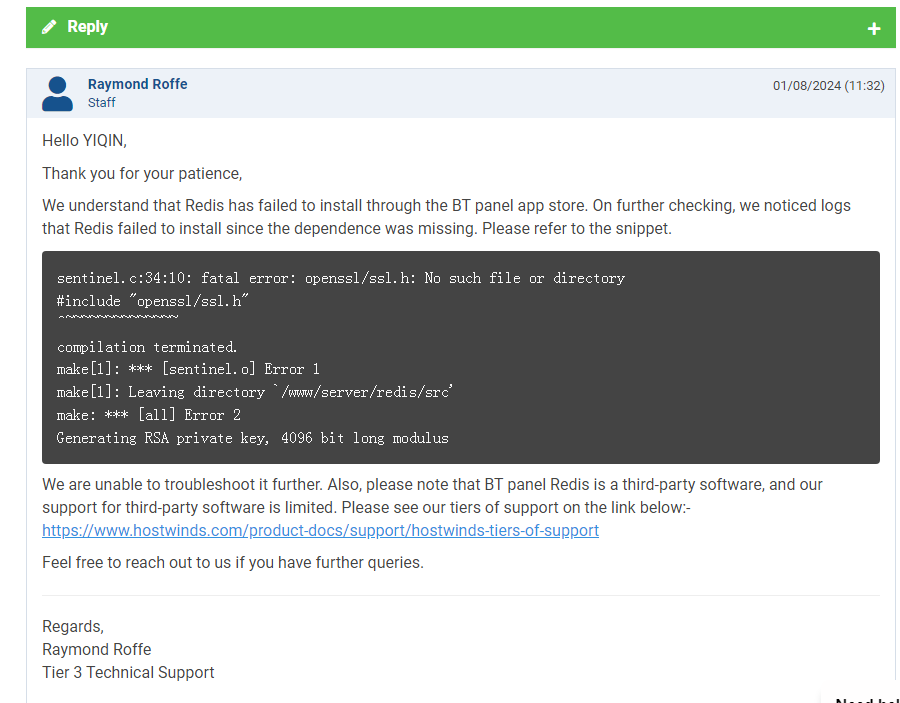Click the Generating RSA private key line
Viewport: 900px width, 703px height.
click(252, 438)
